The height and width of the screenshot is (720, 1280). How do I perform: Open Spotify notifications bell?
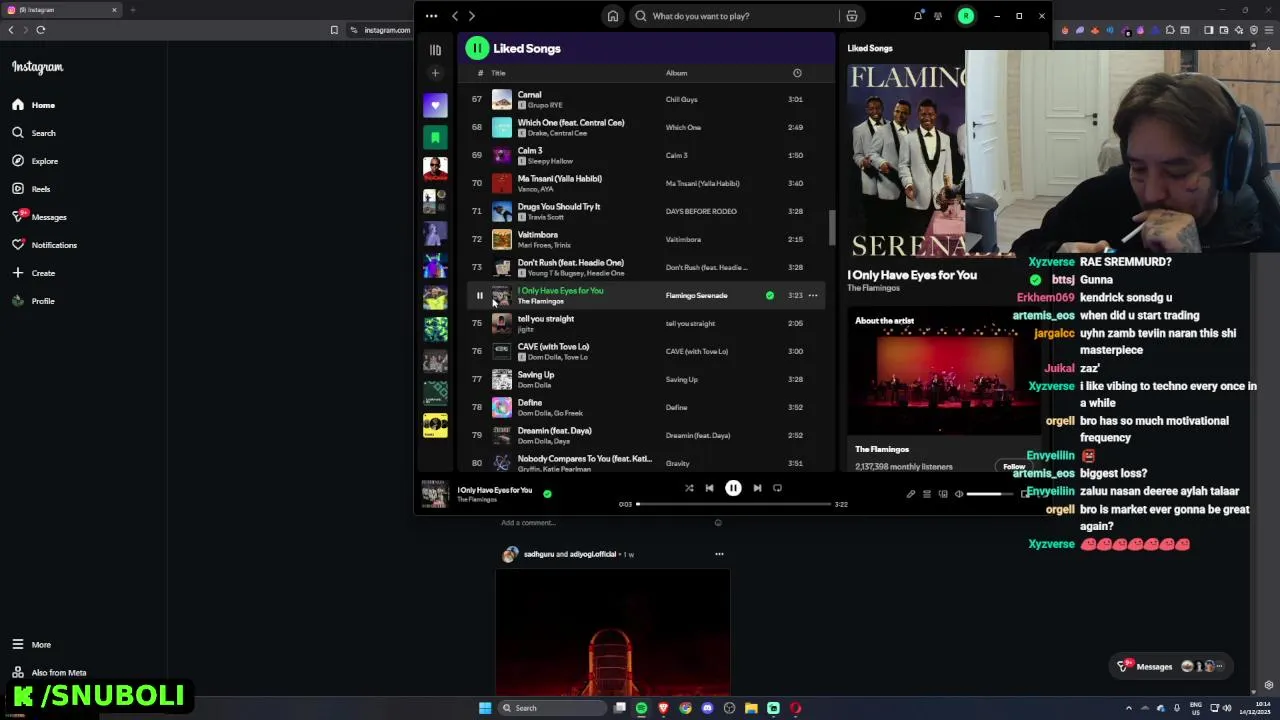(918, 16)
